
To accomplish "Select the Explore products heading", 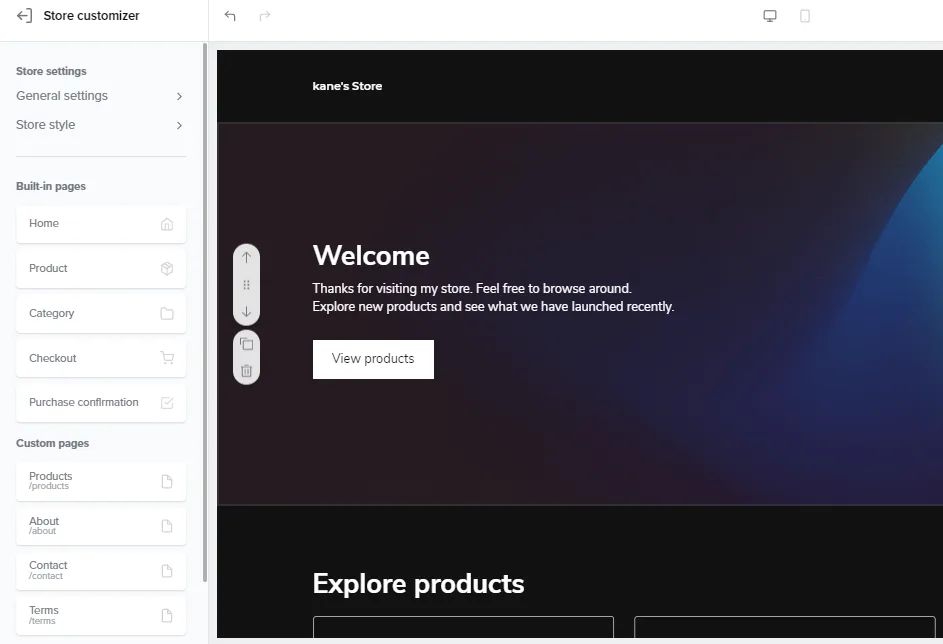I will pos(418,584).
